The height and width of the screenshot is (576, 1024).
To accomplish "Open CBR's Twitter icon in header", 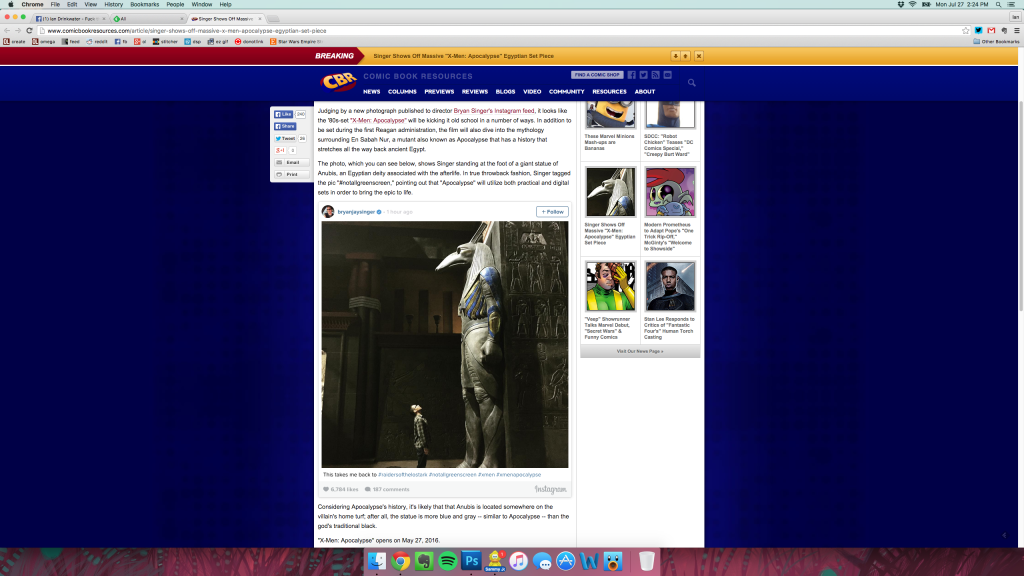I will 643,75.
